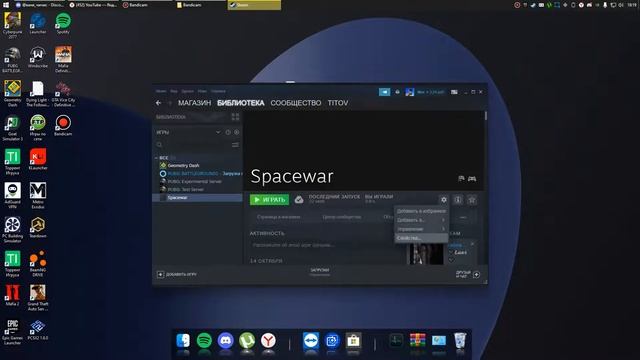Select Свойства in the context menu
This screenshot has height=360, width=640.
421,238
